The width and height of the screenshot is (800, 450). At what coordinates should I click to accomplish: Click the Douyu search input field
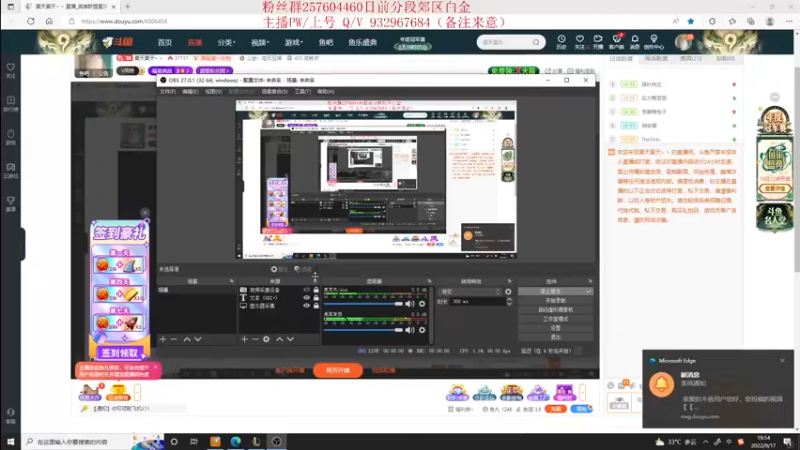[505, 42]
